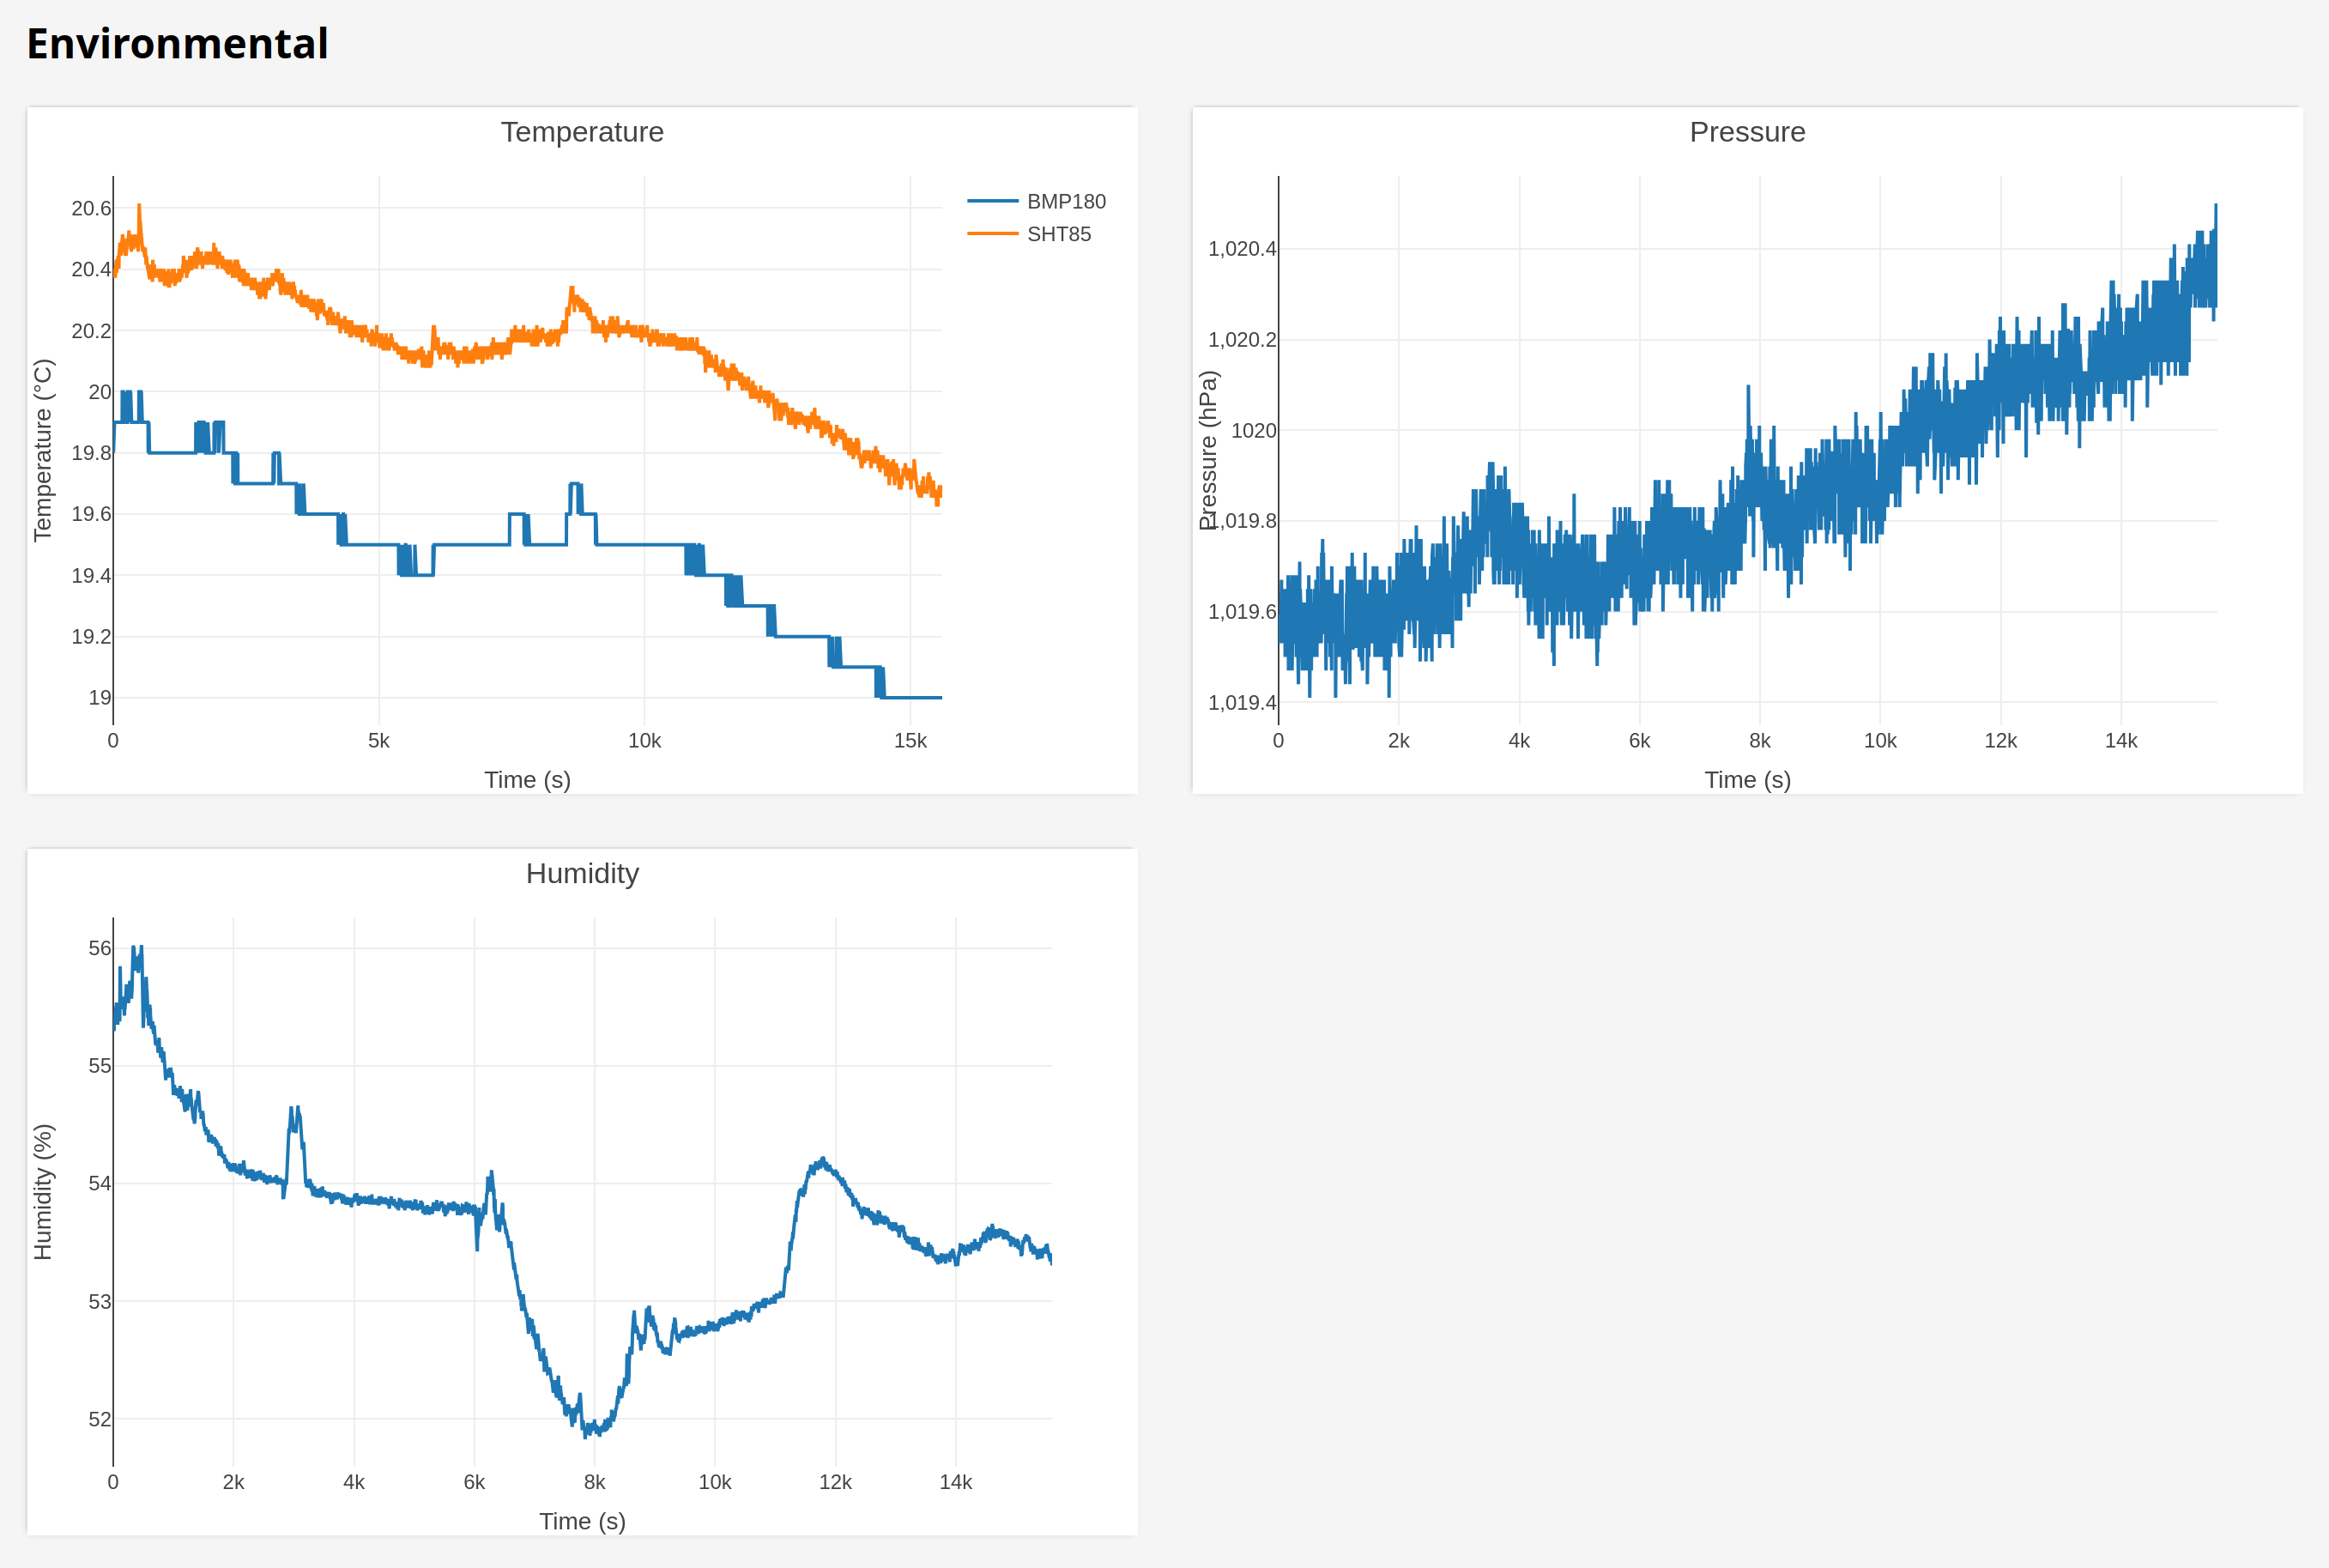Click Time (s) label under Temperature chart

tap(527, 780)
